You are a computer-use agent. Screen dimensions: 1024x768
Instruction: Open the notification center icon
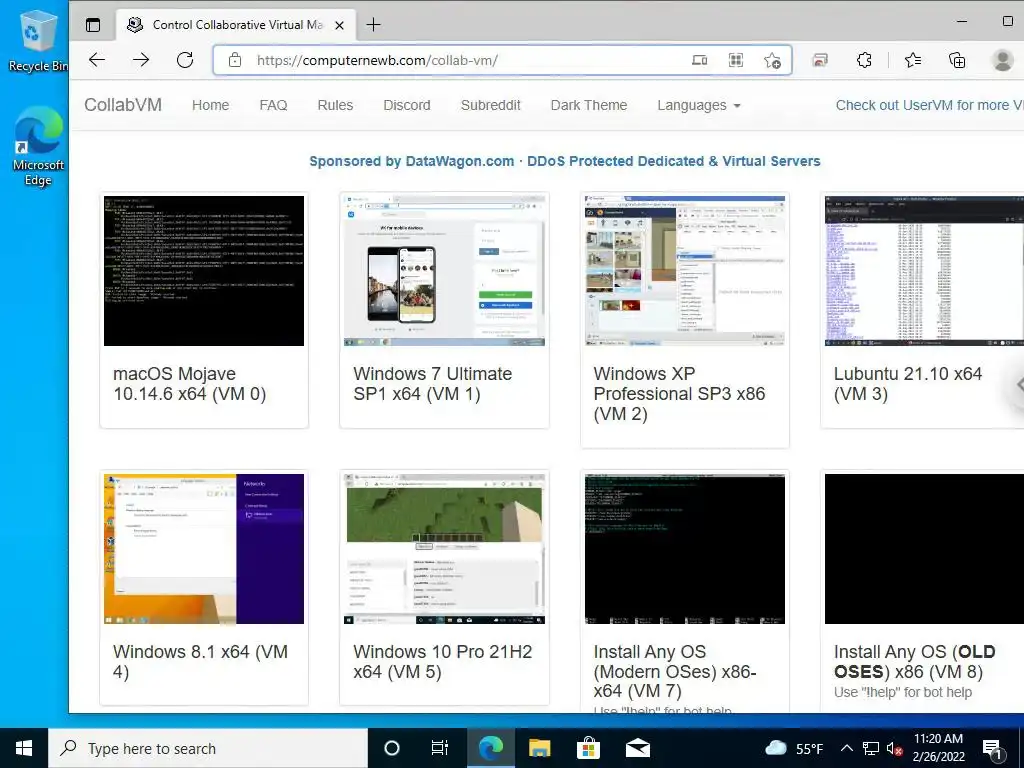tap(993, 749)
